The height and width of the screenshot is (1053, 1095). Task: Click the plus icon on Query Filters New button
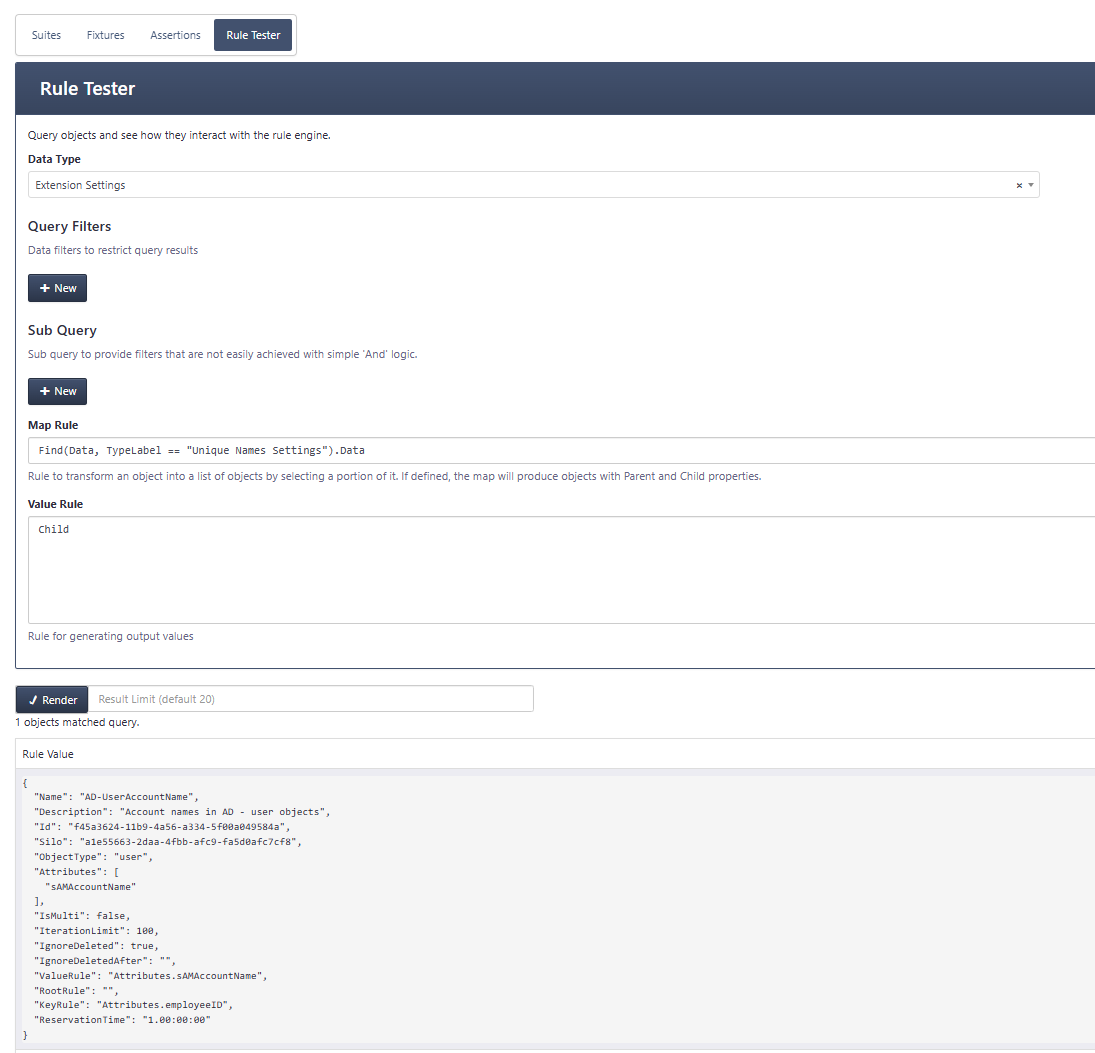pos(44,287)
